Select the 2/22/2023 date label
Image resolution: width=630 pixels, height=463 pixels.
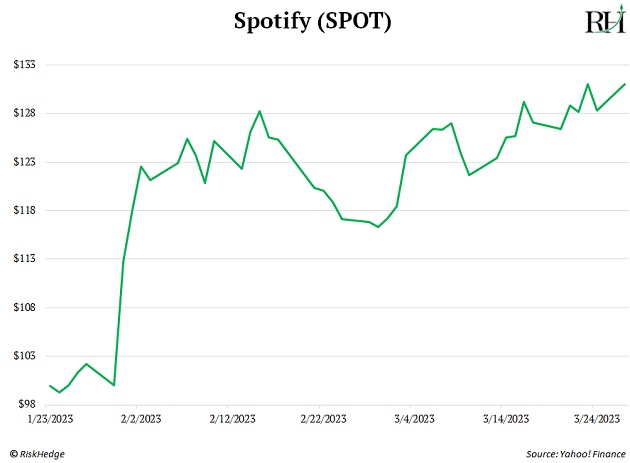pos(323,419)
